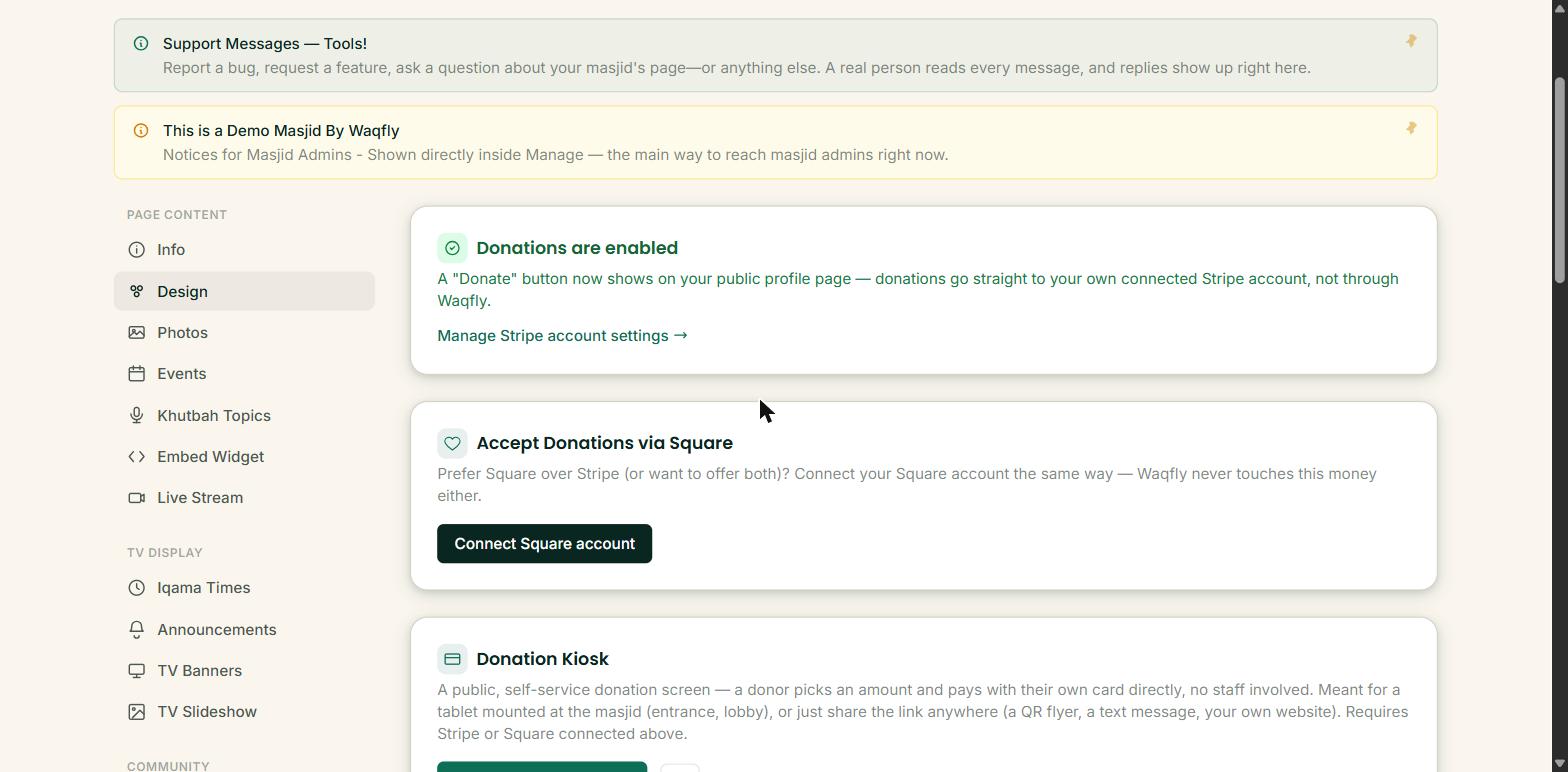This screenshot has width=1568, height=772.
Task: Click the Live Stream camera icon
Action: tap(137, 497)
